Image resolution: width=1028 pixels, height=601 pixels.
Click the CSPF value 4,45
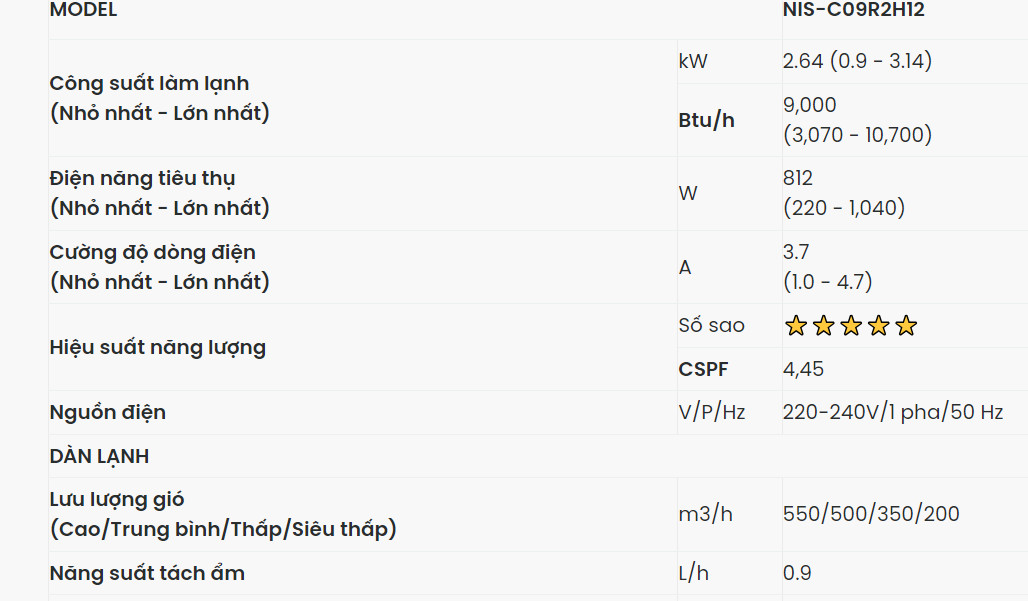pyautogui.click(x=803, y=369)
